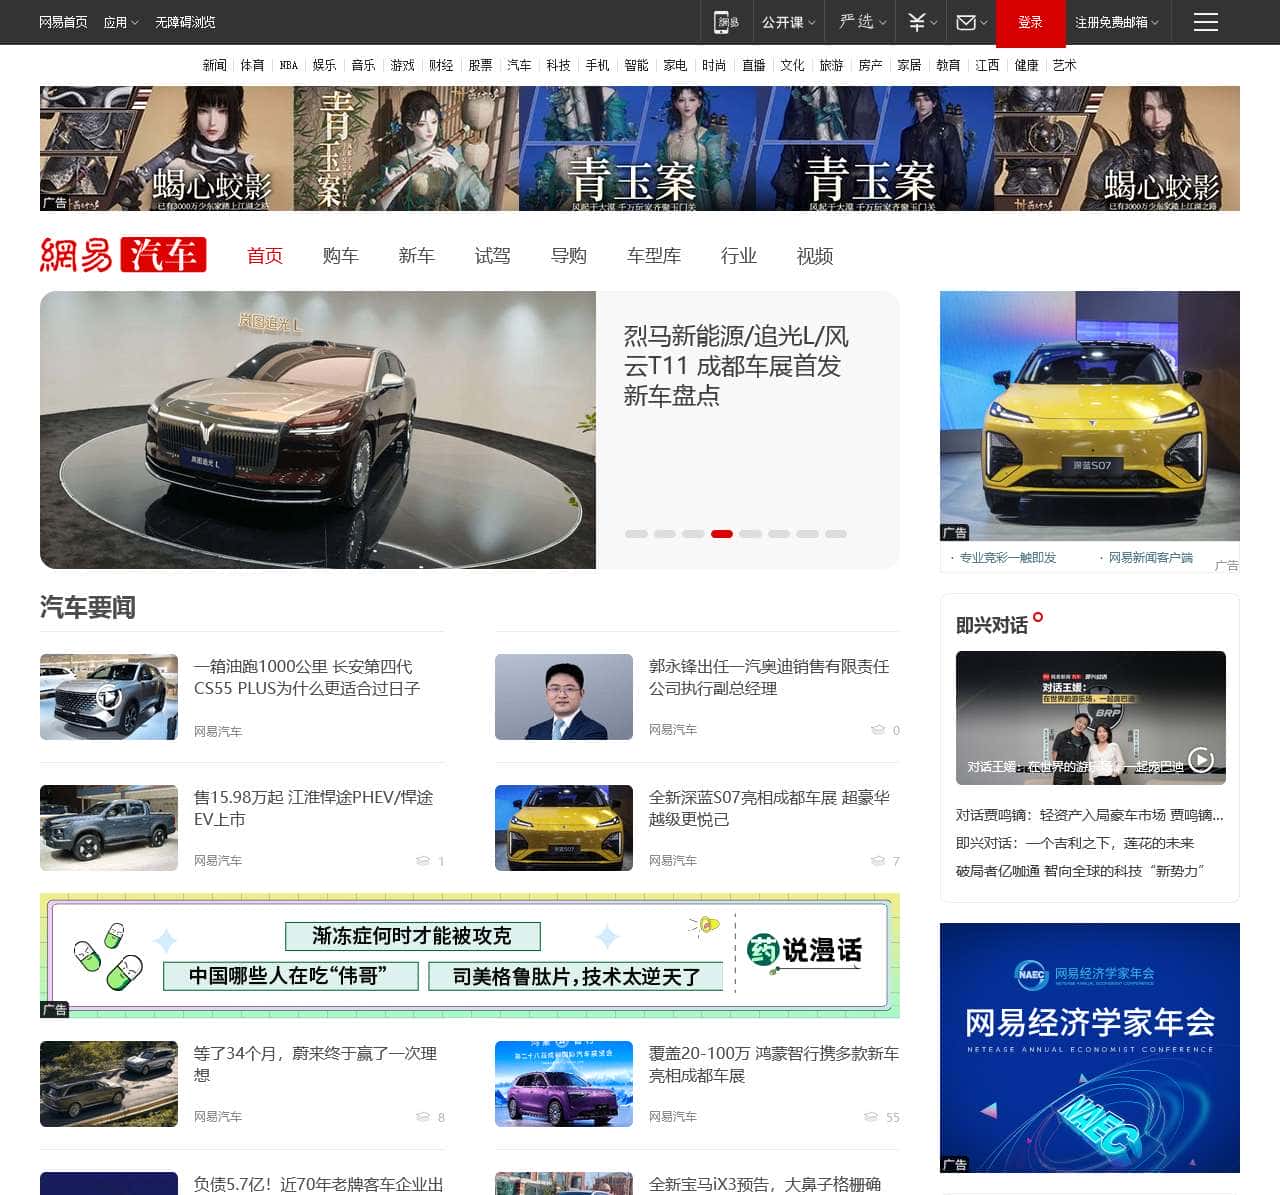Click the 網易汽车 logo

(x=123, y=255)
